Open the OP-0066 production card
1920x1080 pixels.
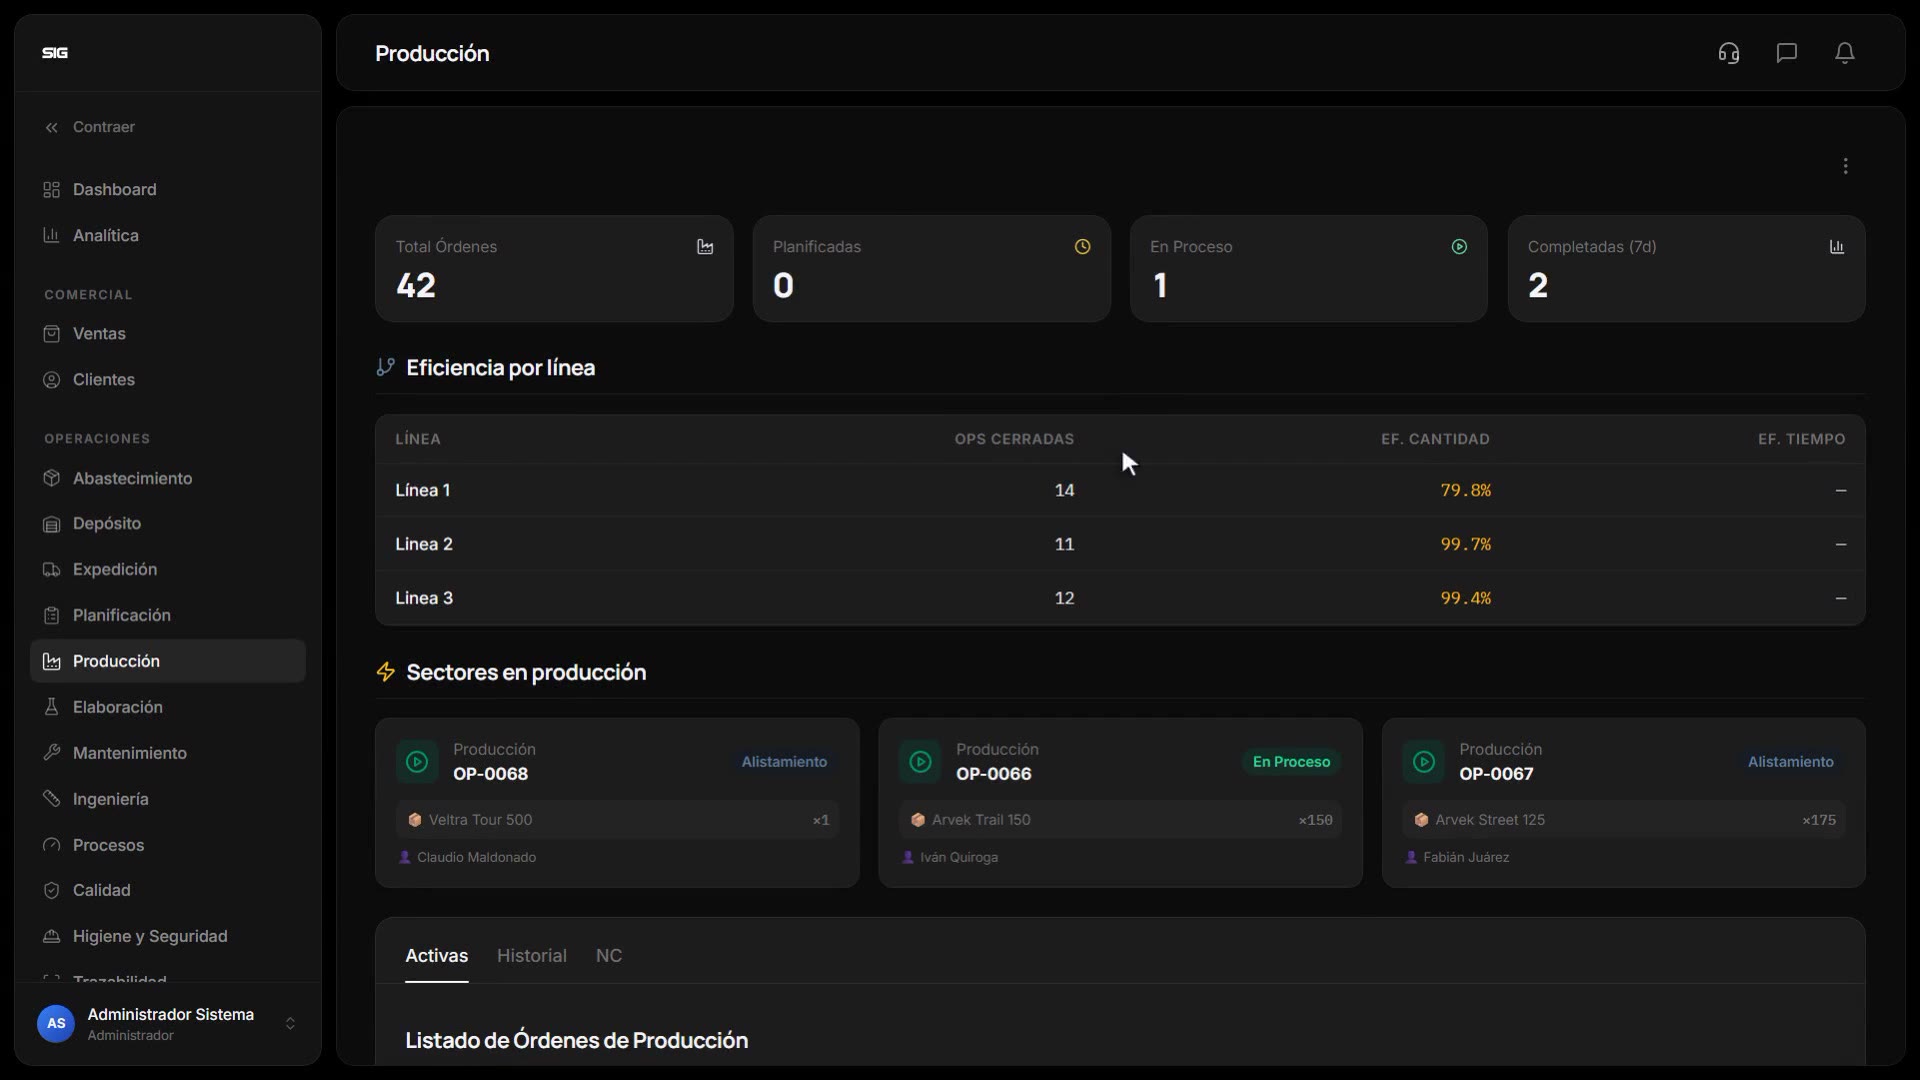coord(1120,803)
